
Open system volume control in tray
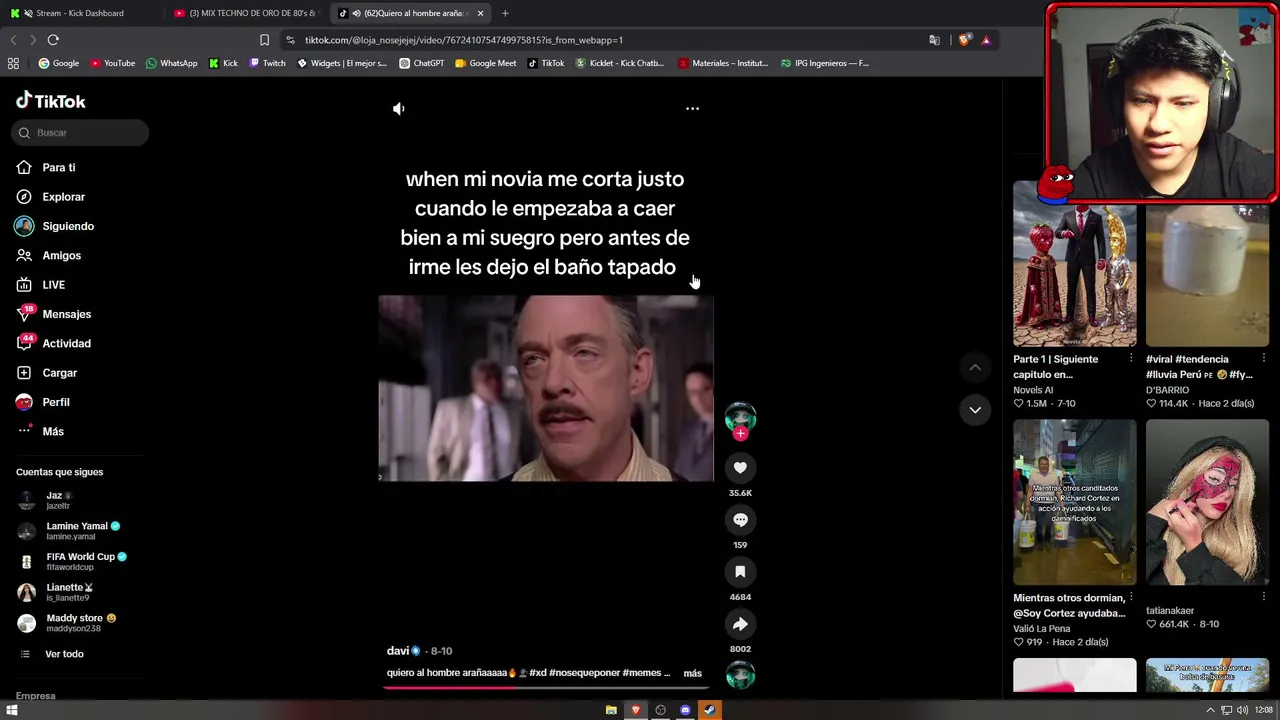(x=1242, y=710)
